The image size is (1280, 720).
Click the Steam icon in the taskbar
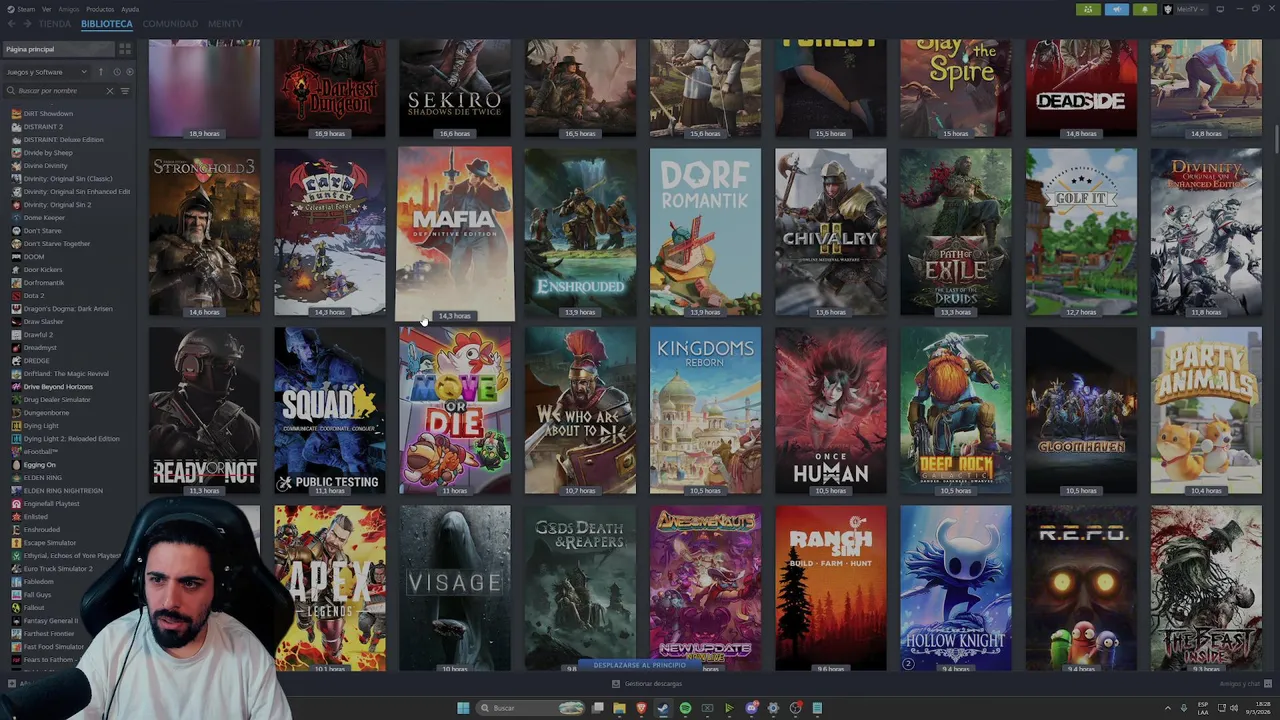(x=663, y=708)
